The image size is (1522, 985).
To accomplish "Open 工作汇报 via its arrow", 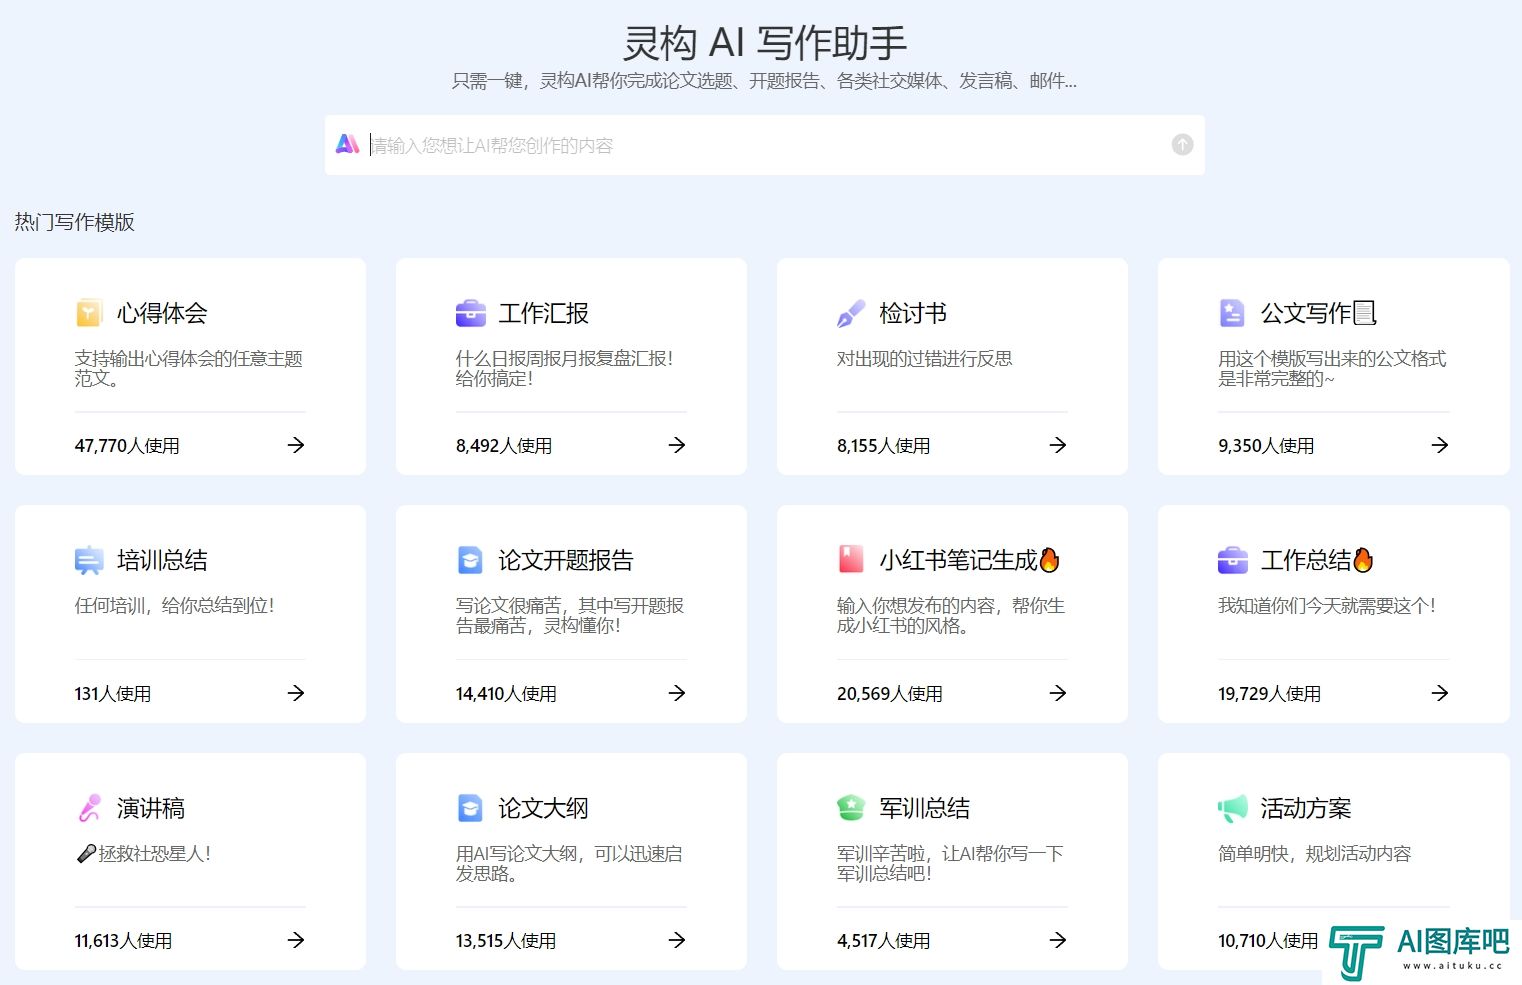I will tap(677, 445).
